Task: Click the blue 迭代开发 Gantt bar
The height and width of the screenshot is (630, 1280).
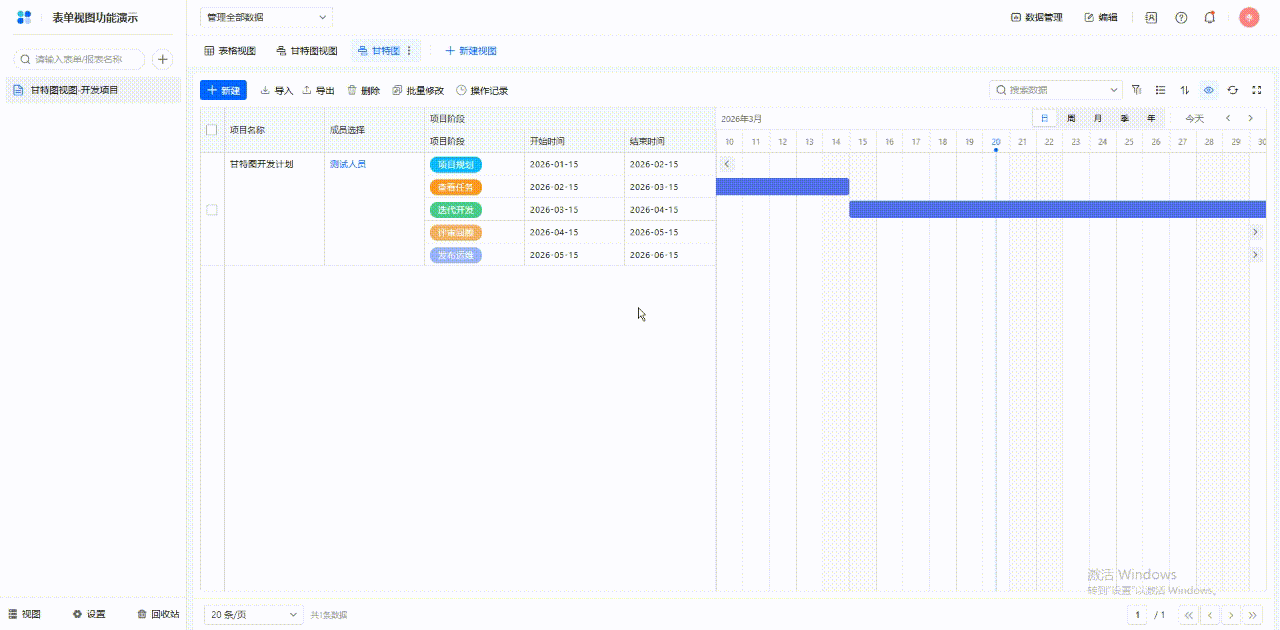Action: 1057,209
